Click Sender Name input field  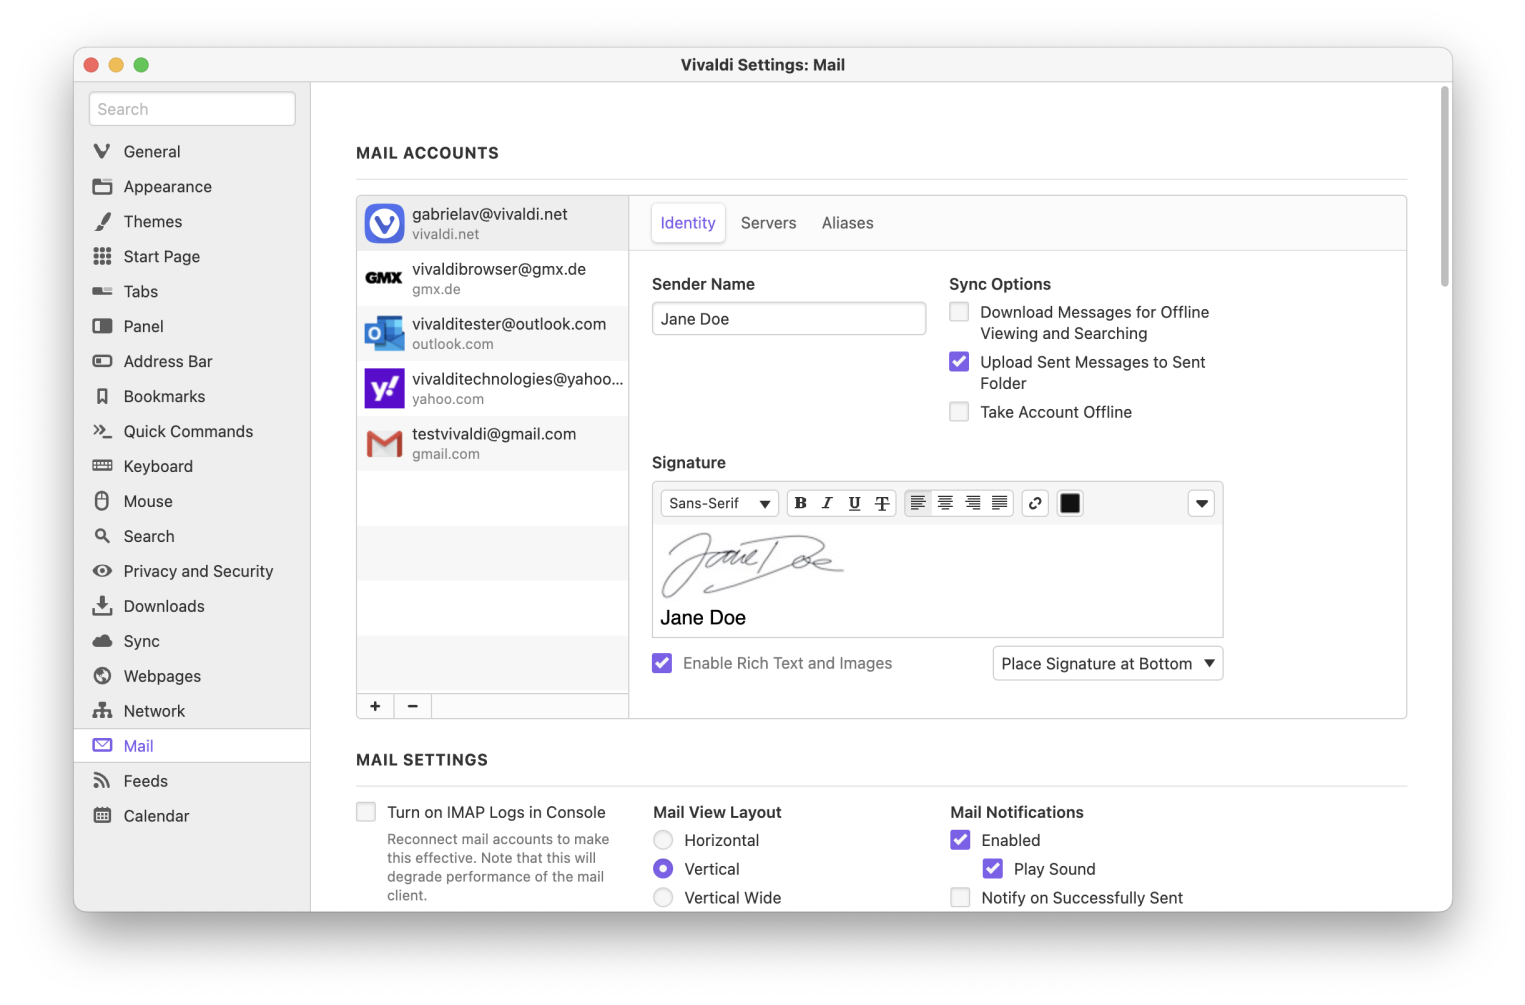point(789,319)
